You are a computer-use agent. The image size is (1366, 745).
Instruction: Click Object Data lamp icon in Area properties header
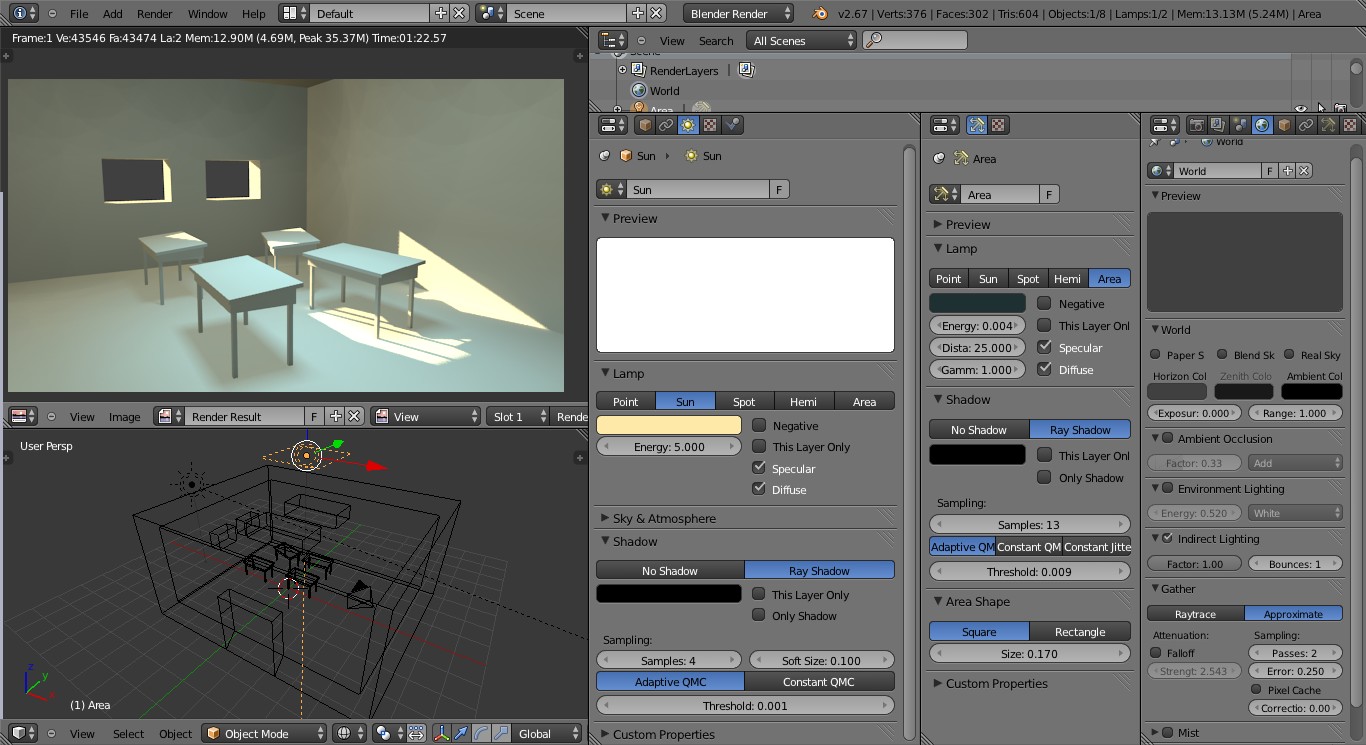click(977, 125)
